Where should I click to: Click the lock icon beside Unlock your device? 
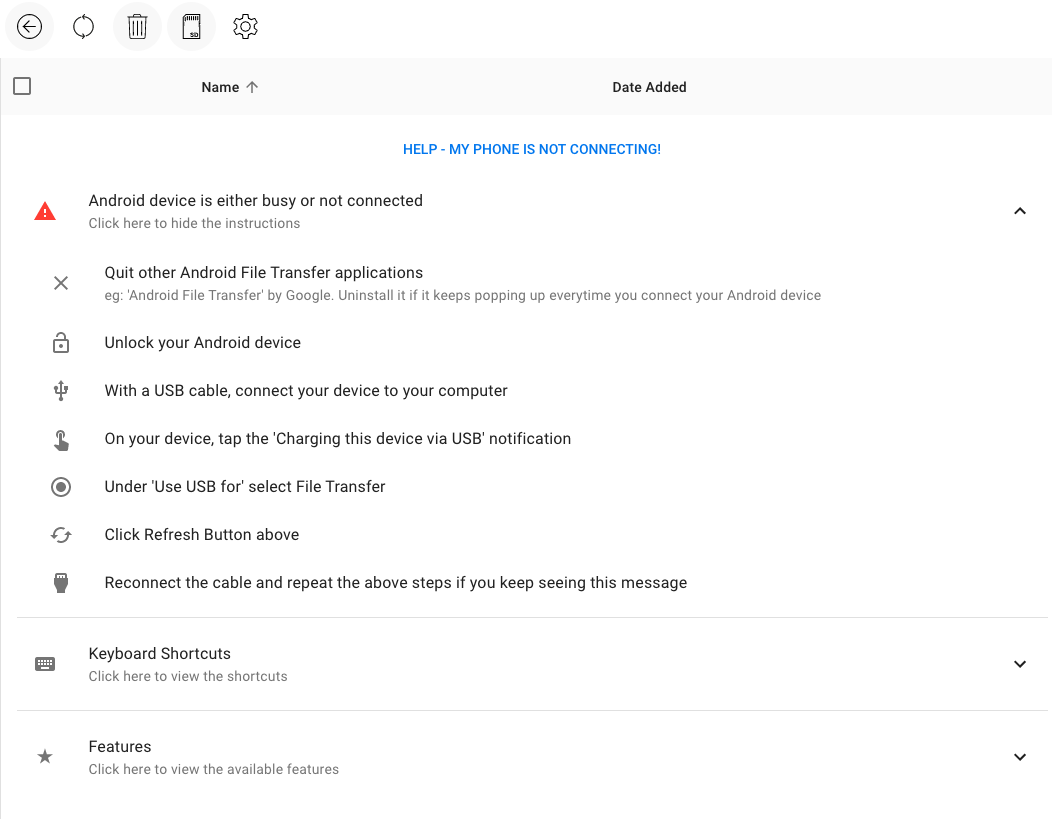(61, 343)
